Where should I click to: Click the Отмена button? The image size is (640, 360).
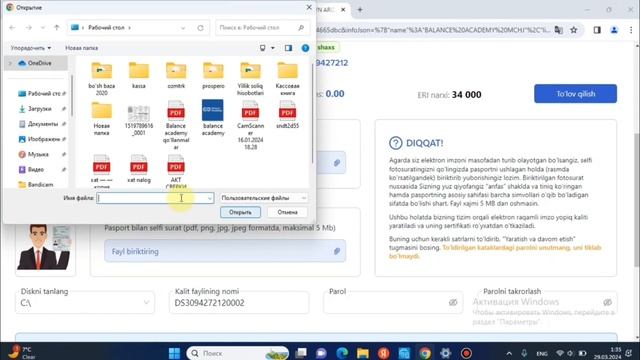tap(287, 212)
